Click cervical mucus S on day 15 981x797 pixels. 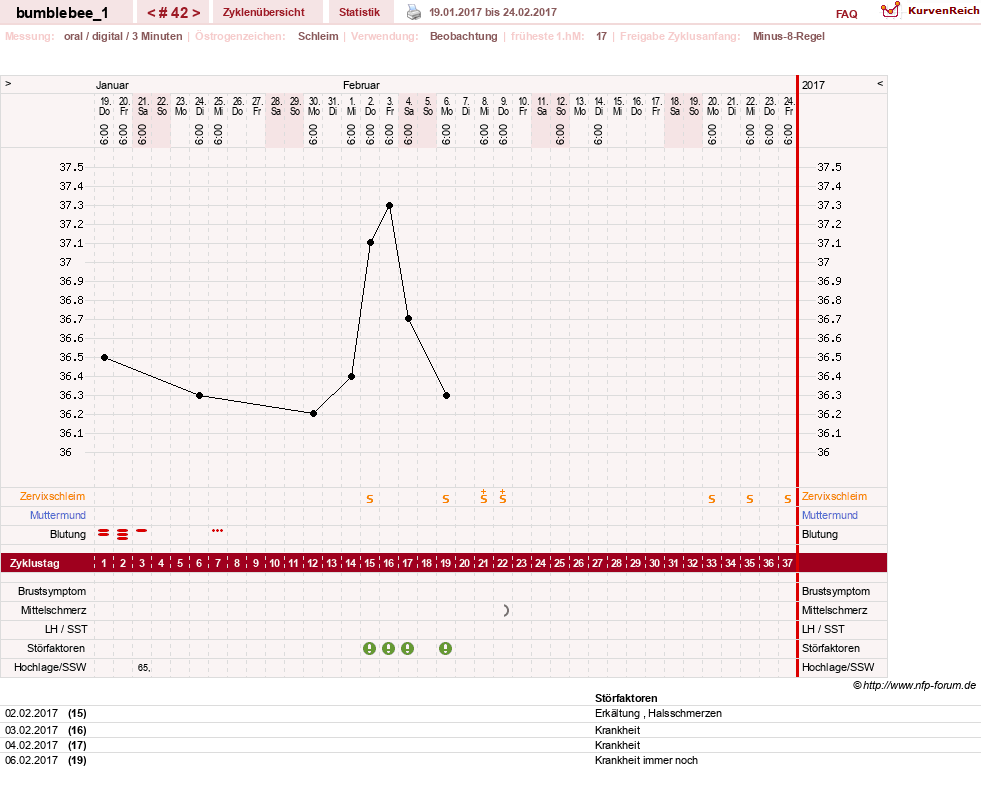pyautogui.click(x=370, y=499)
